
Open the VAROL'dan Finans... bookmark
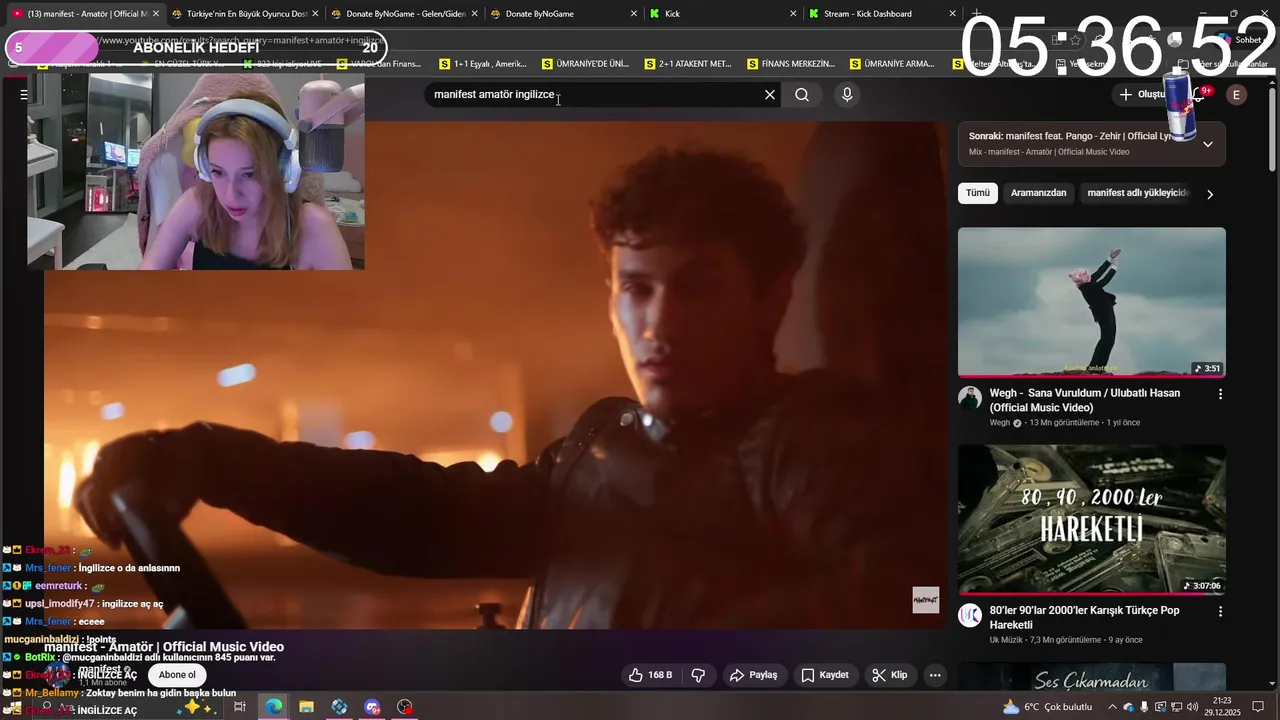[380, 64]
